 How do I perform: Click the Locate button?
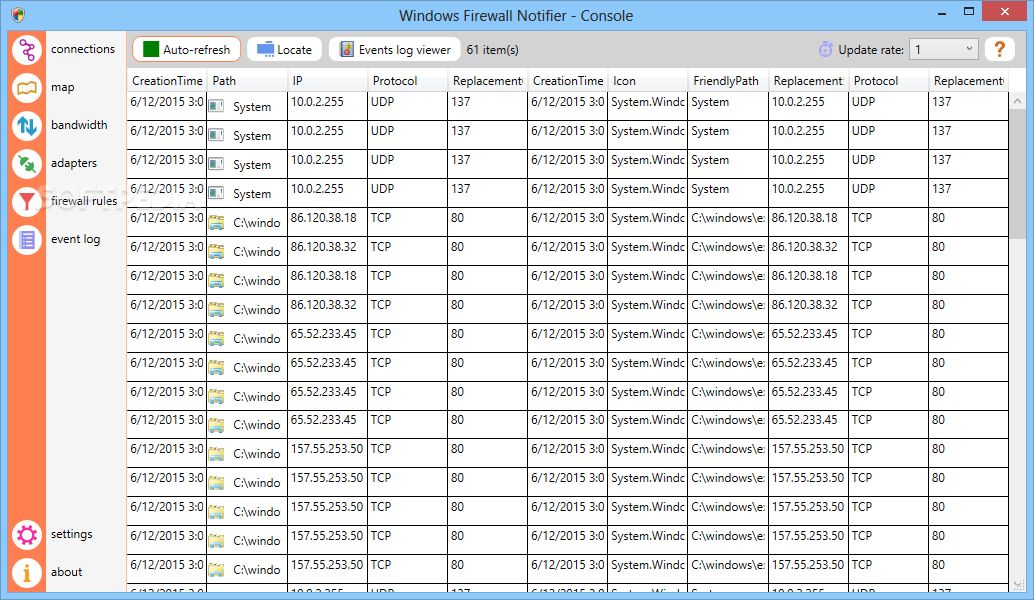[x=285, y=49]
